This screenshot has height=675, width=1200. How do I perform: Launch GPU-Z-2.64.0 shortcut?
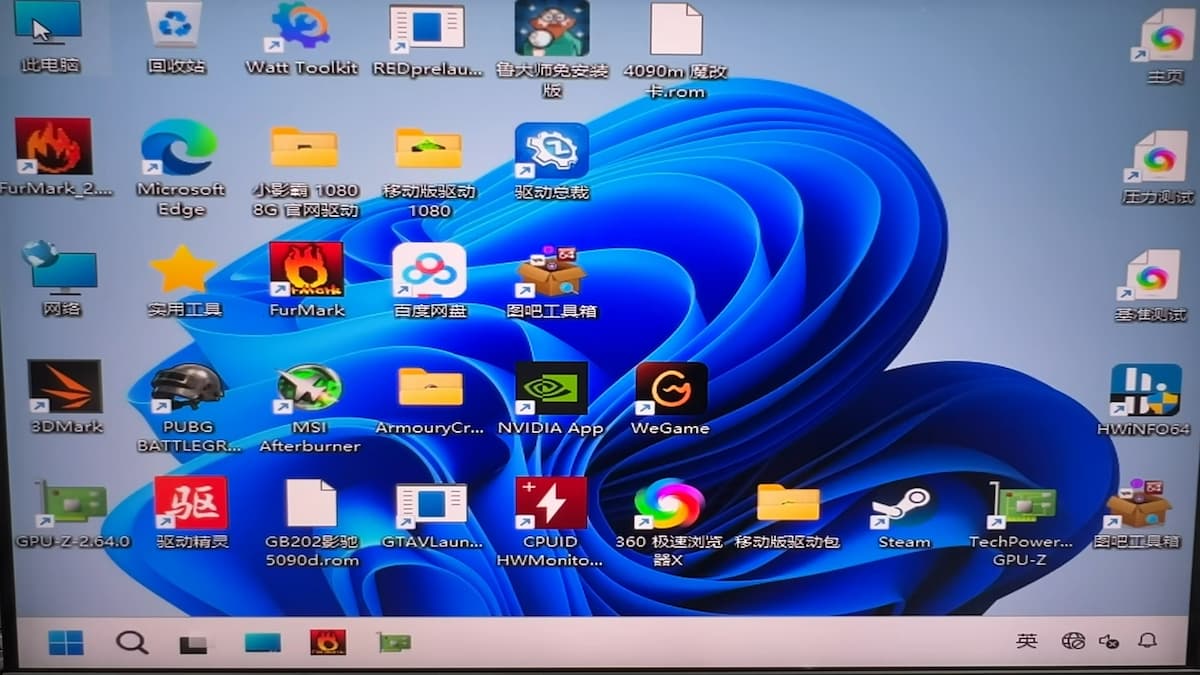click(72, 514)
